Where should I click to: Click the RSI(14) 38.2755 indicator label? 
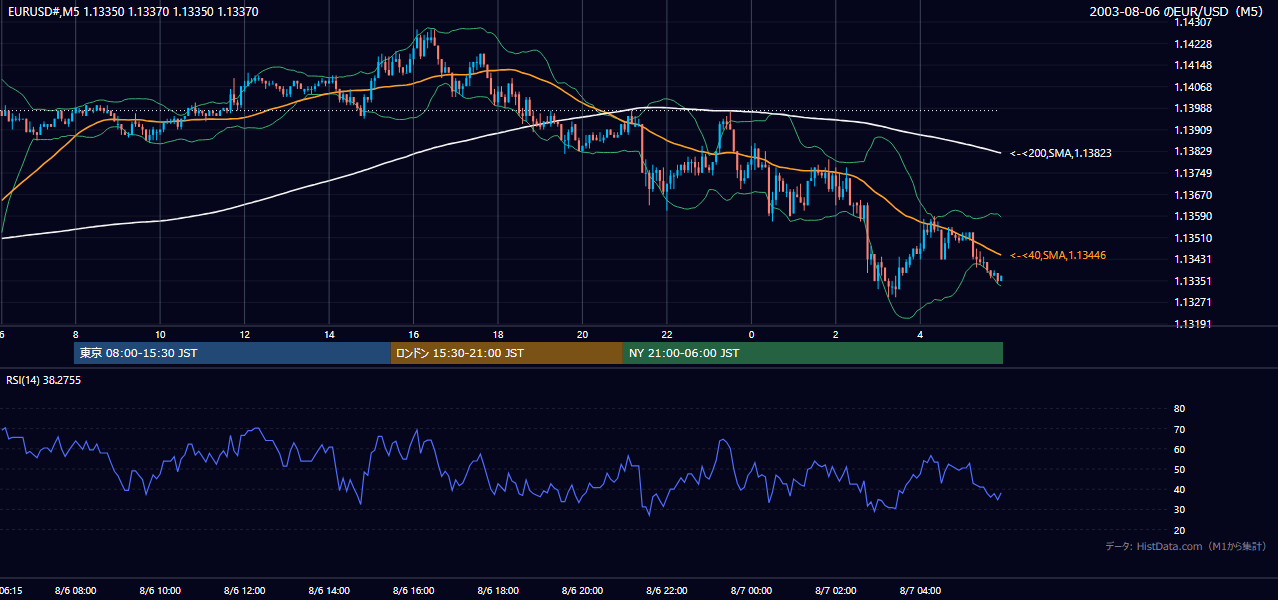click(42, 381)
